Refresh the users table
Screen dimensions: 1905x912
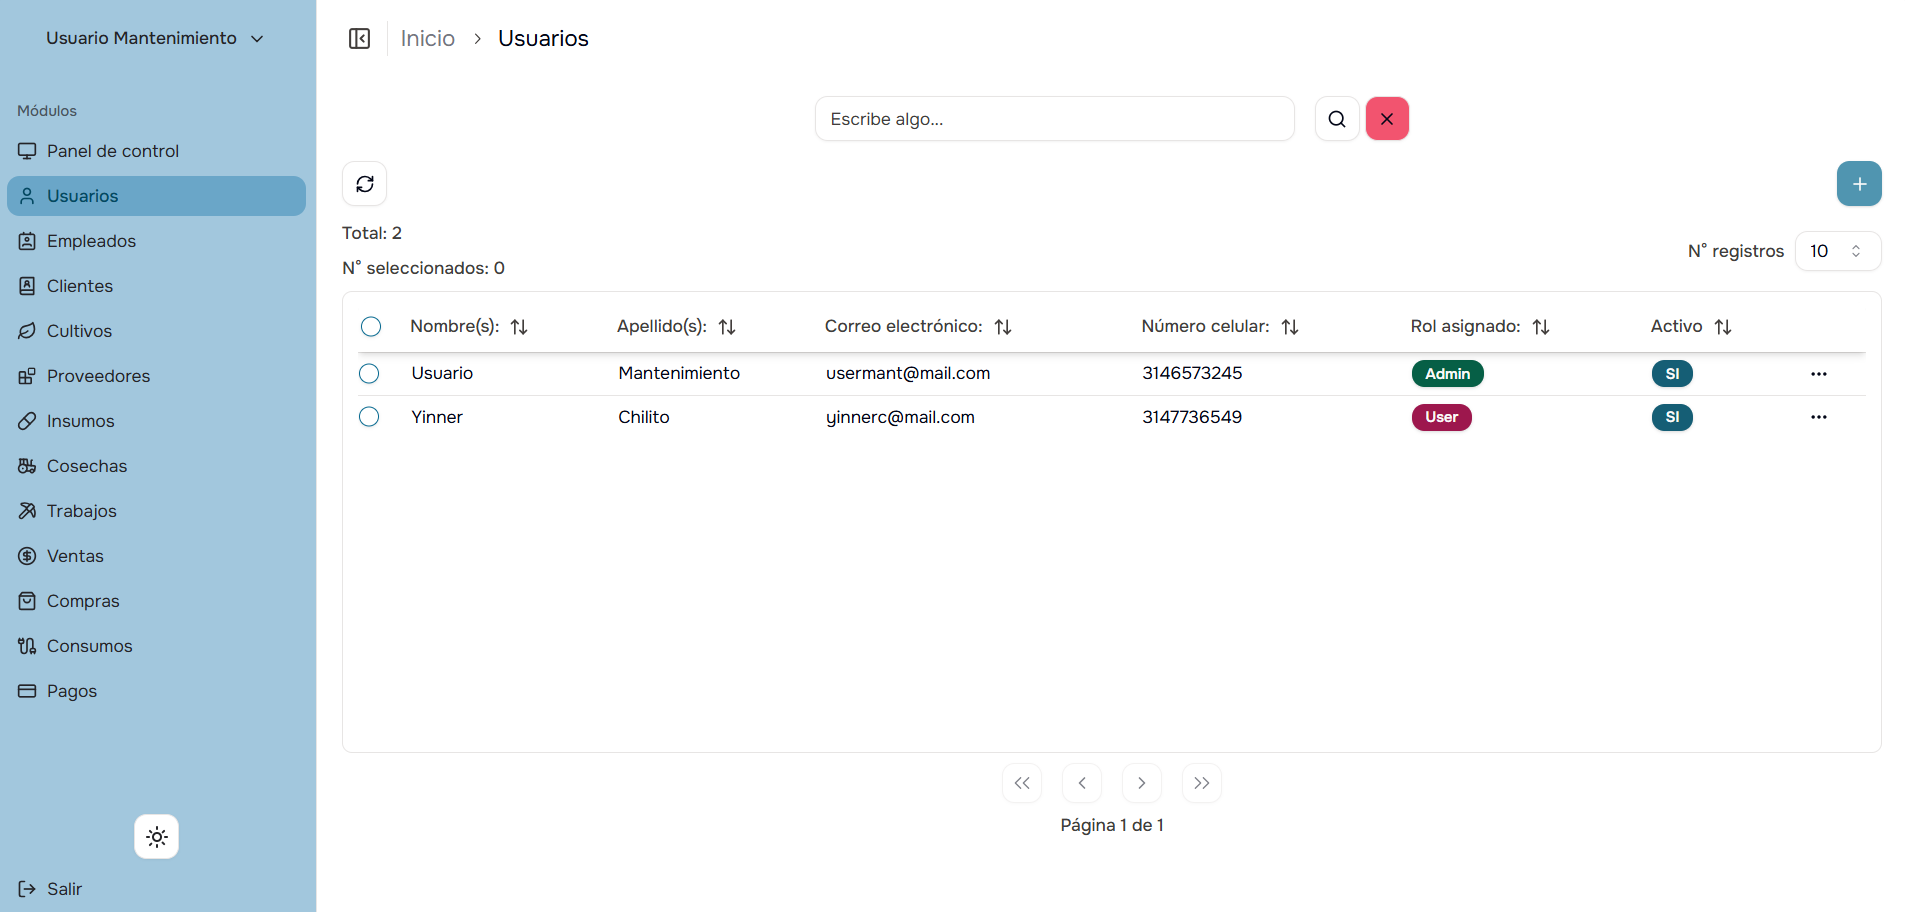[x=365, y=184]
